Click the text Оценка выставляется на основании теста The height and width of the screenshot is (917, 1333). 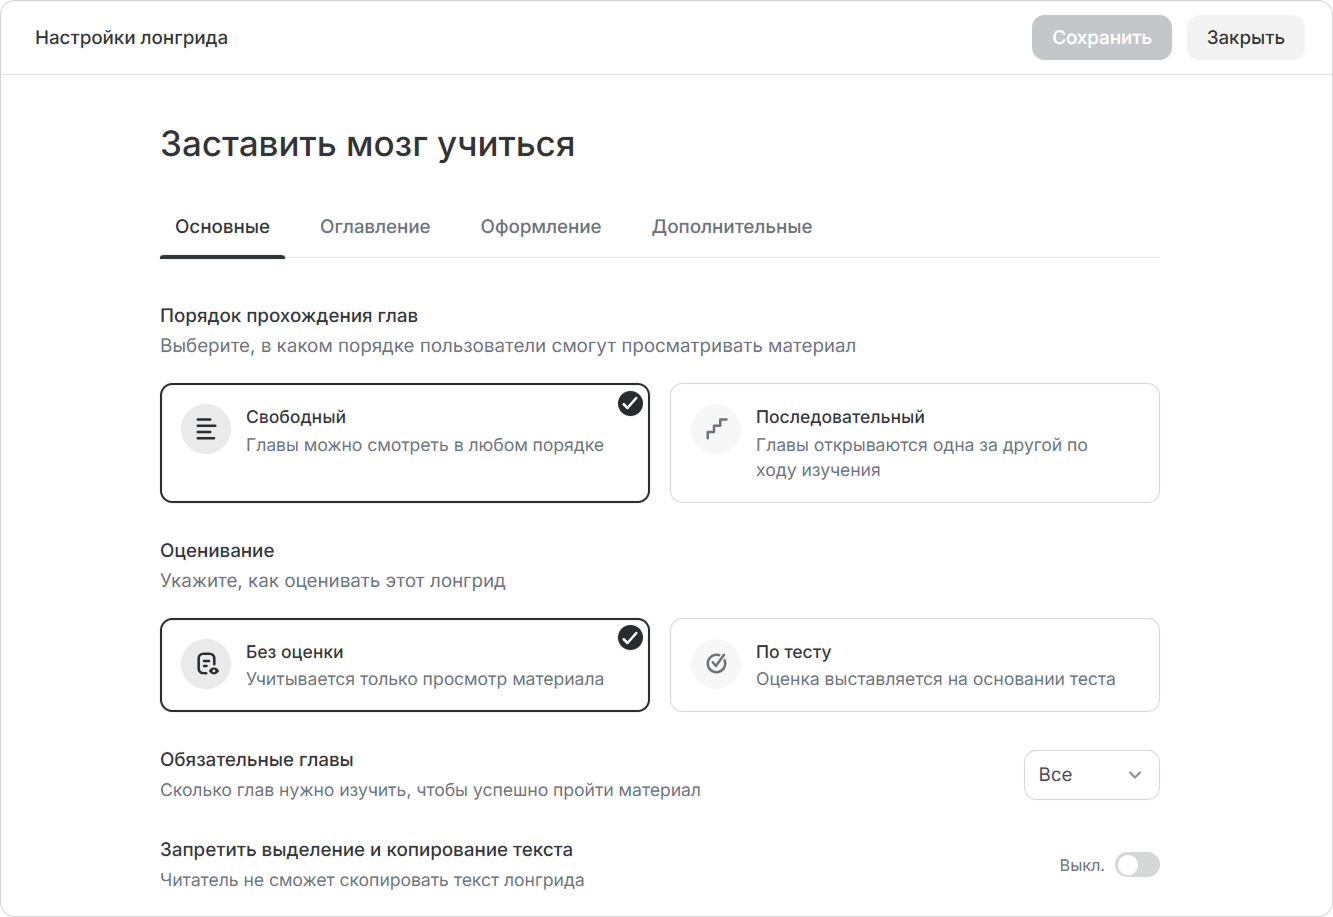[936, 679]
